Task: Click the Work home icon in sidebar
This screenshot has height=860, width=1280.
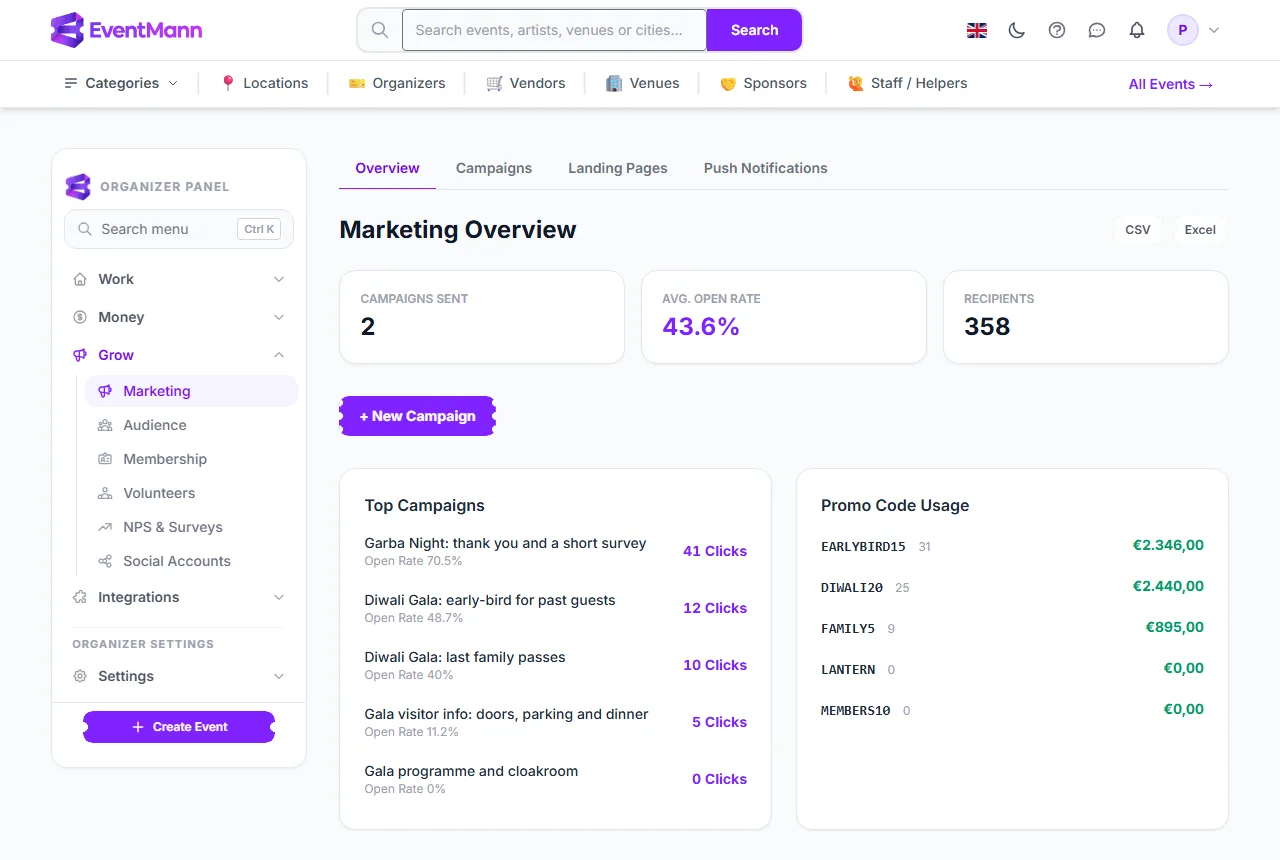Action: click(x=80, y=279)
